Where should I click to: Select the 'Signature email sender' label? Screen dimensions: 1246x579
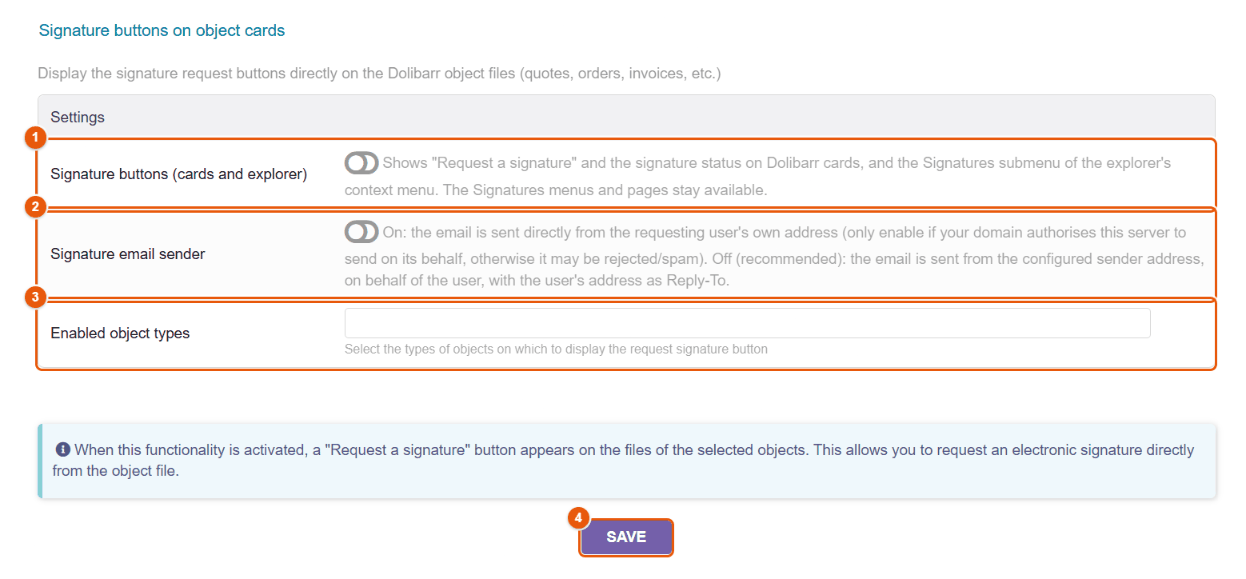128,254
